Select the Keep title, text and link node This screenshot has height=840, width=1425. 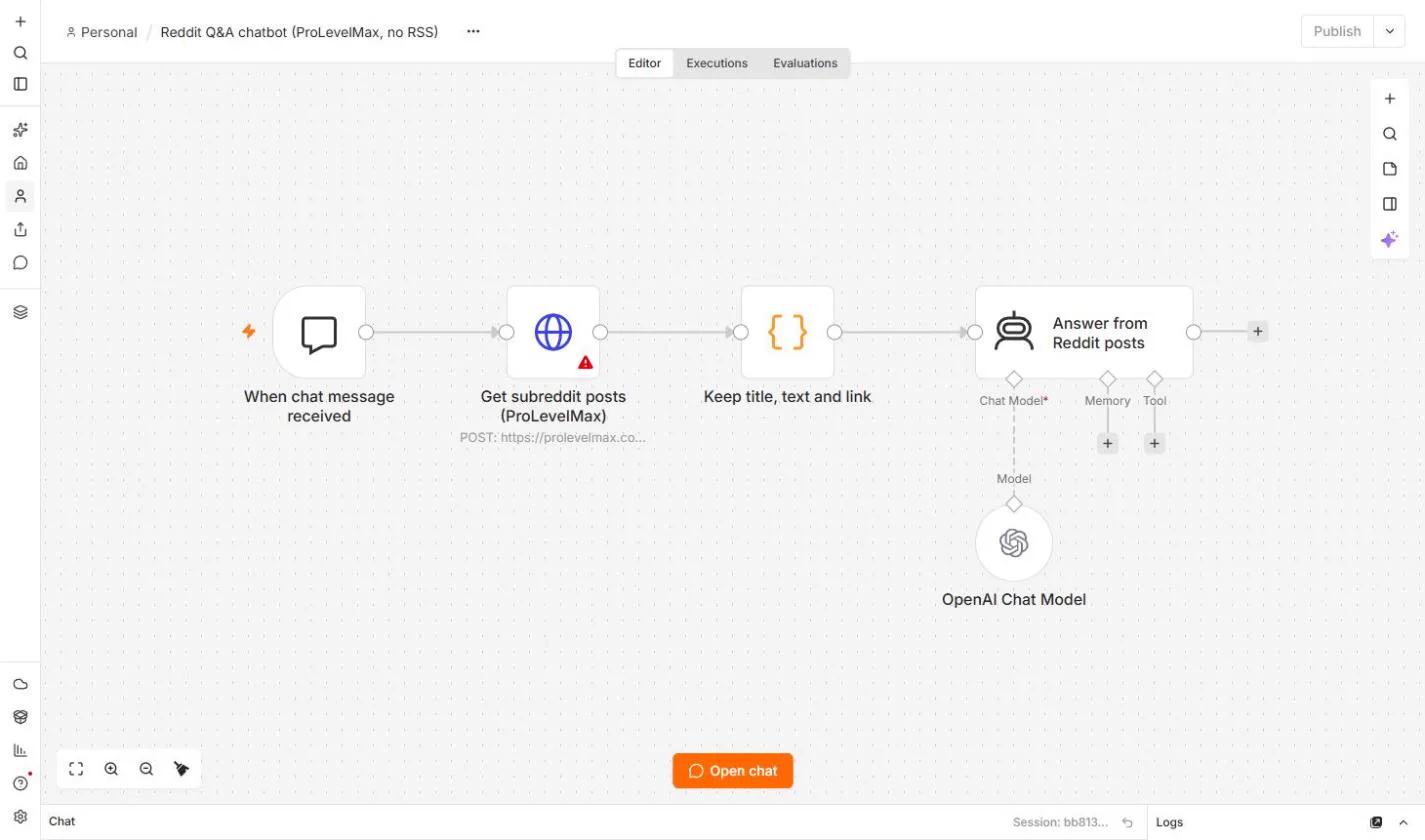point(787,332)
